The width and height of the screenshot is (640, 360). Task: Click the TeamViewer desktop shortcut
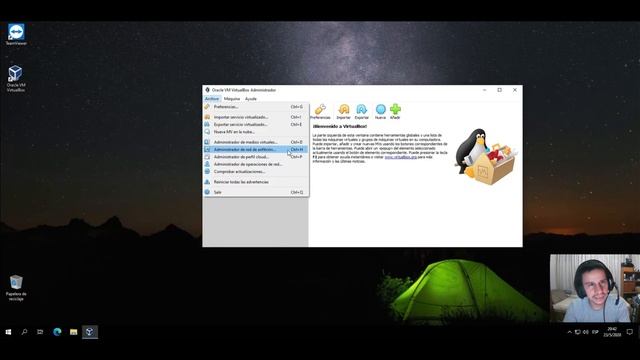tap(16, 34)
